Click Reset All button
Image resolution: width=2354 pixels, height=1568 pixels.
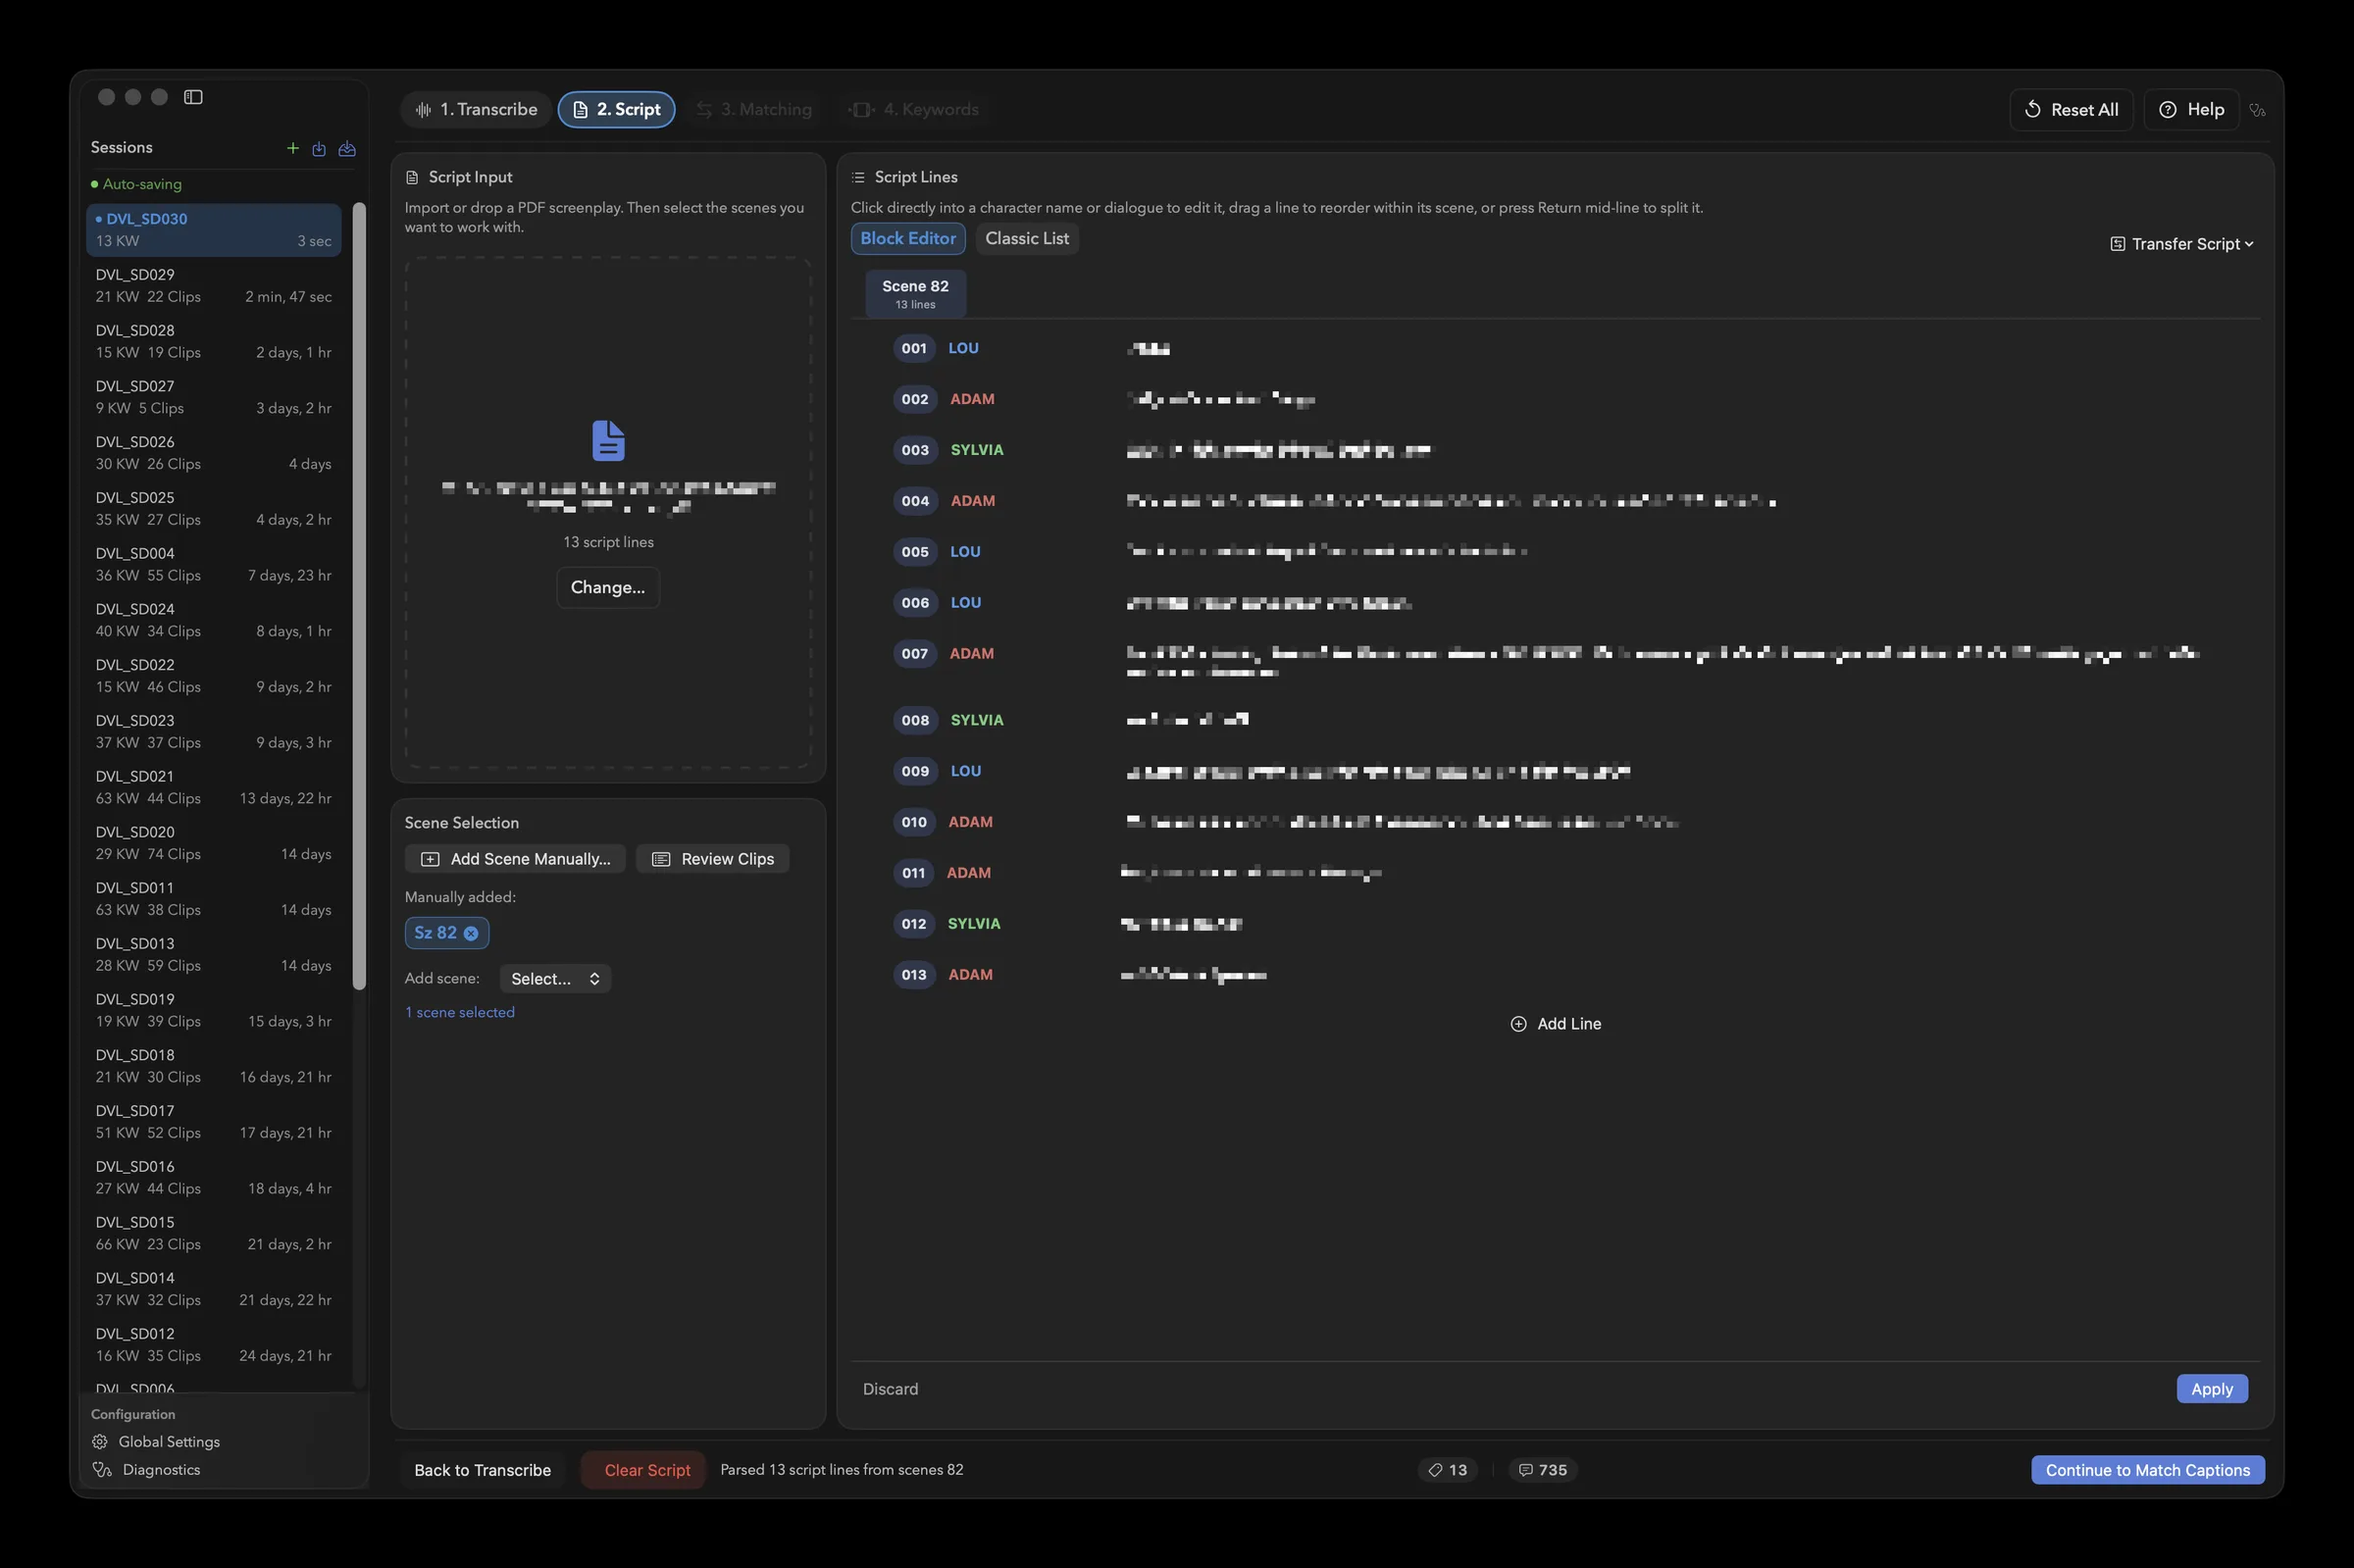2071,110
